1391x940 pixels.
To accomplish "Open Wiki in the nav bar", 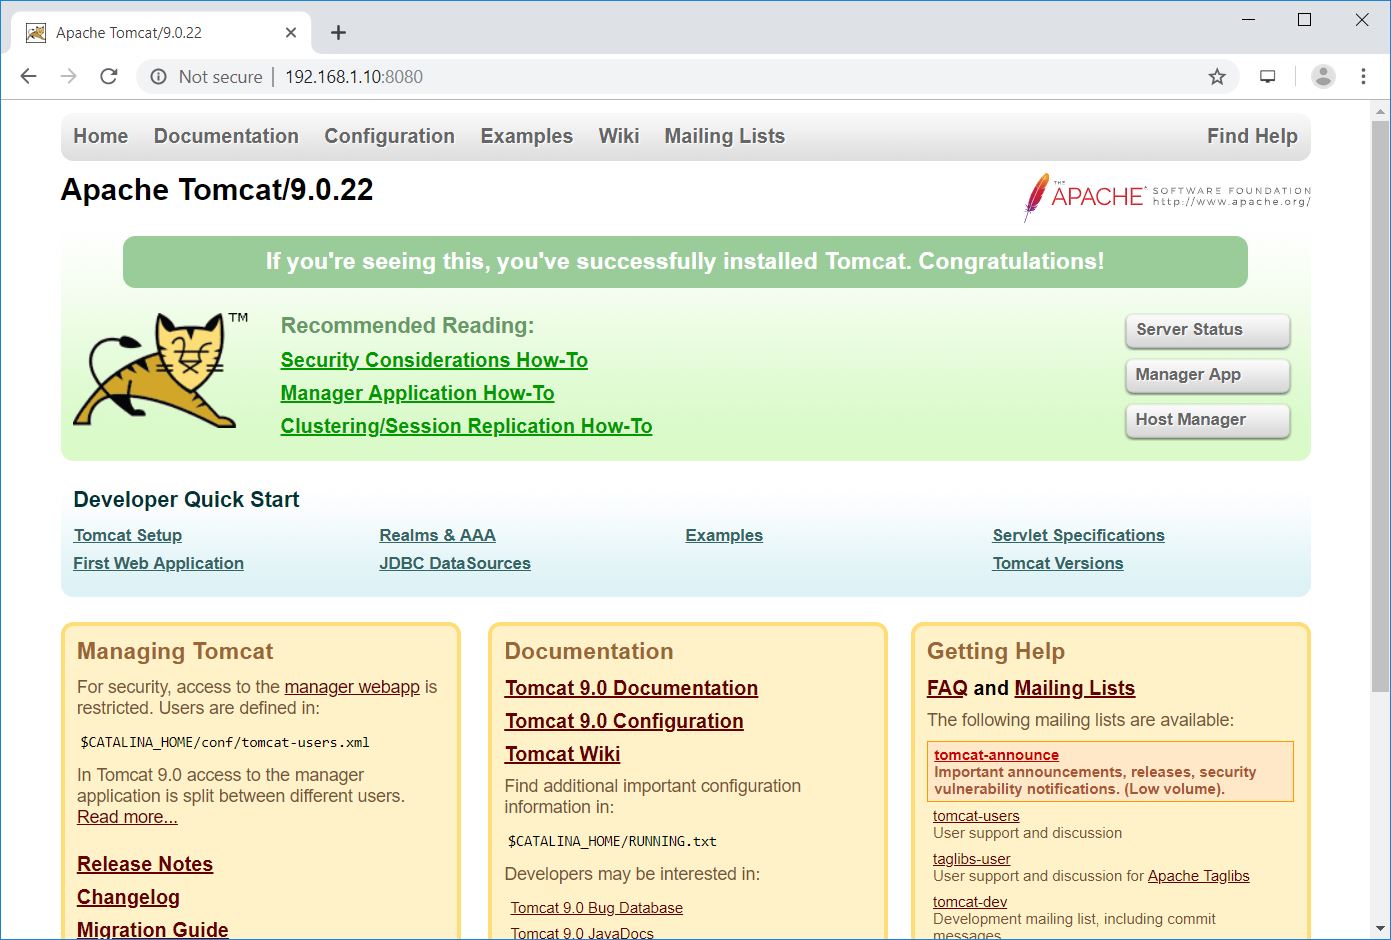I will 618,136.
